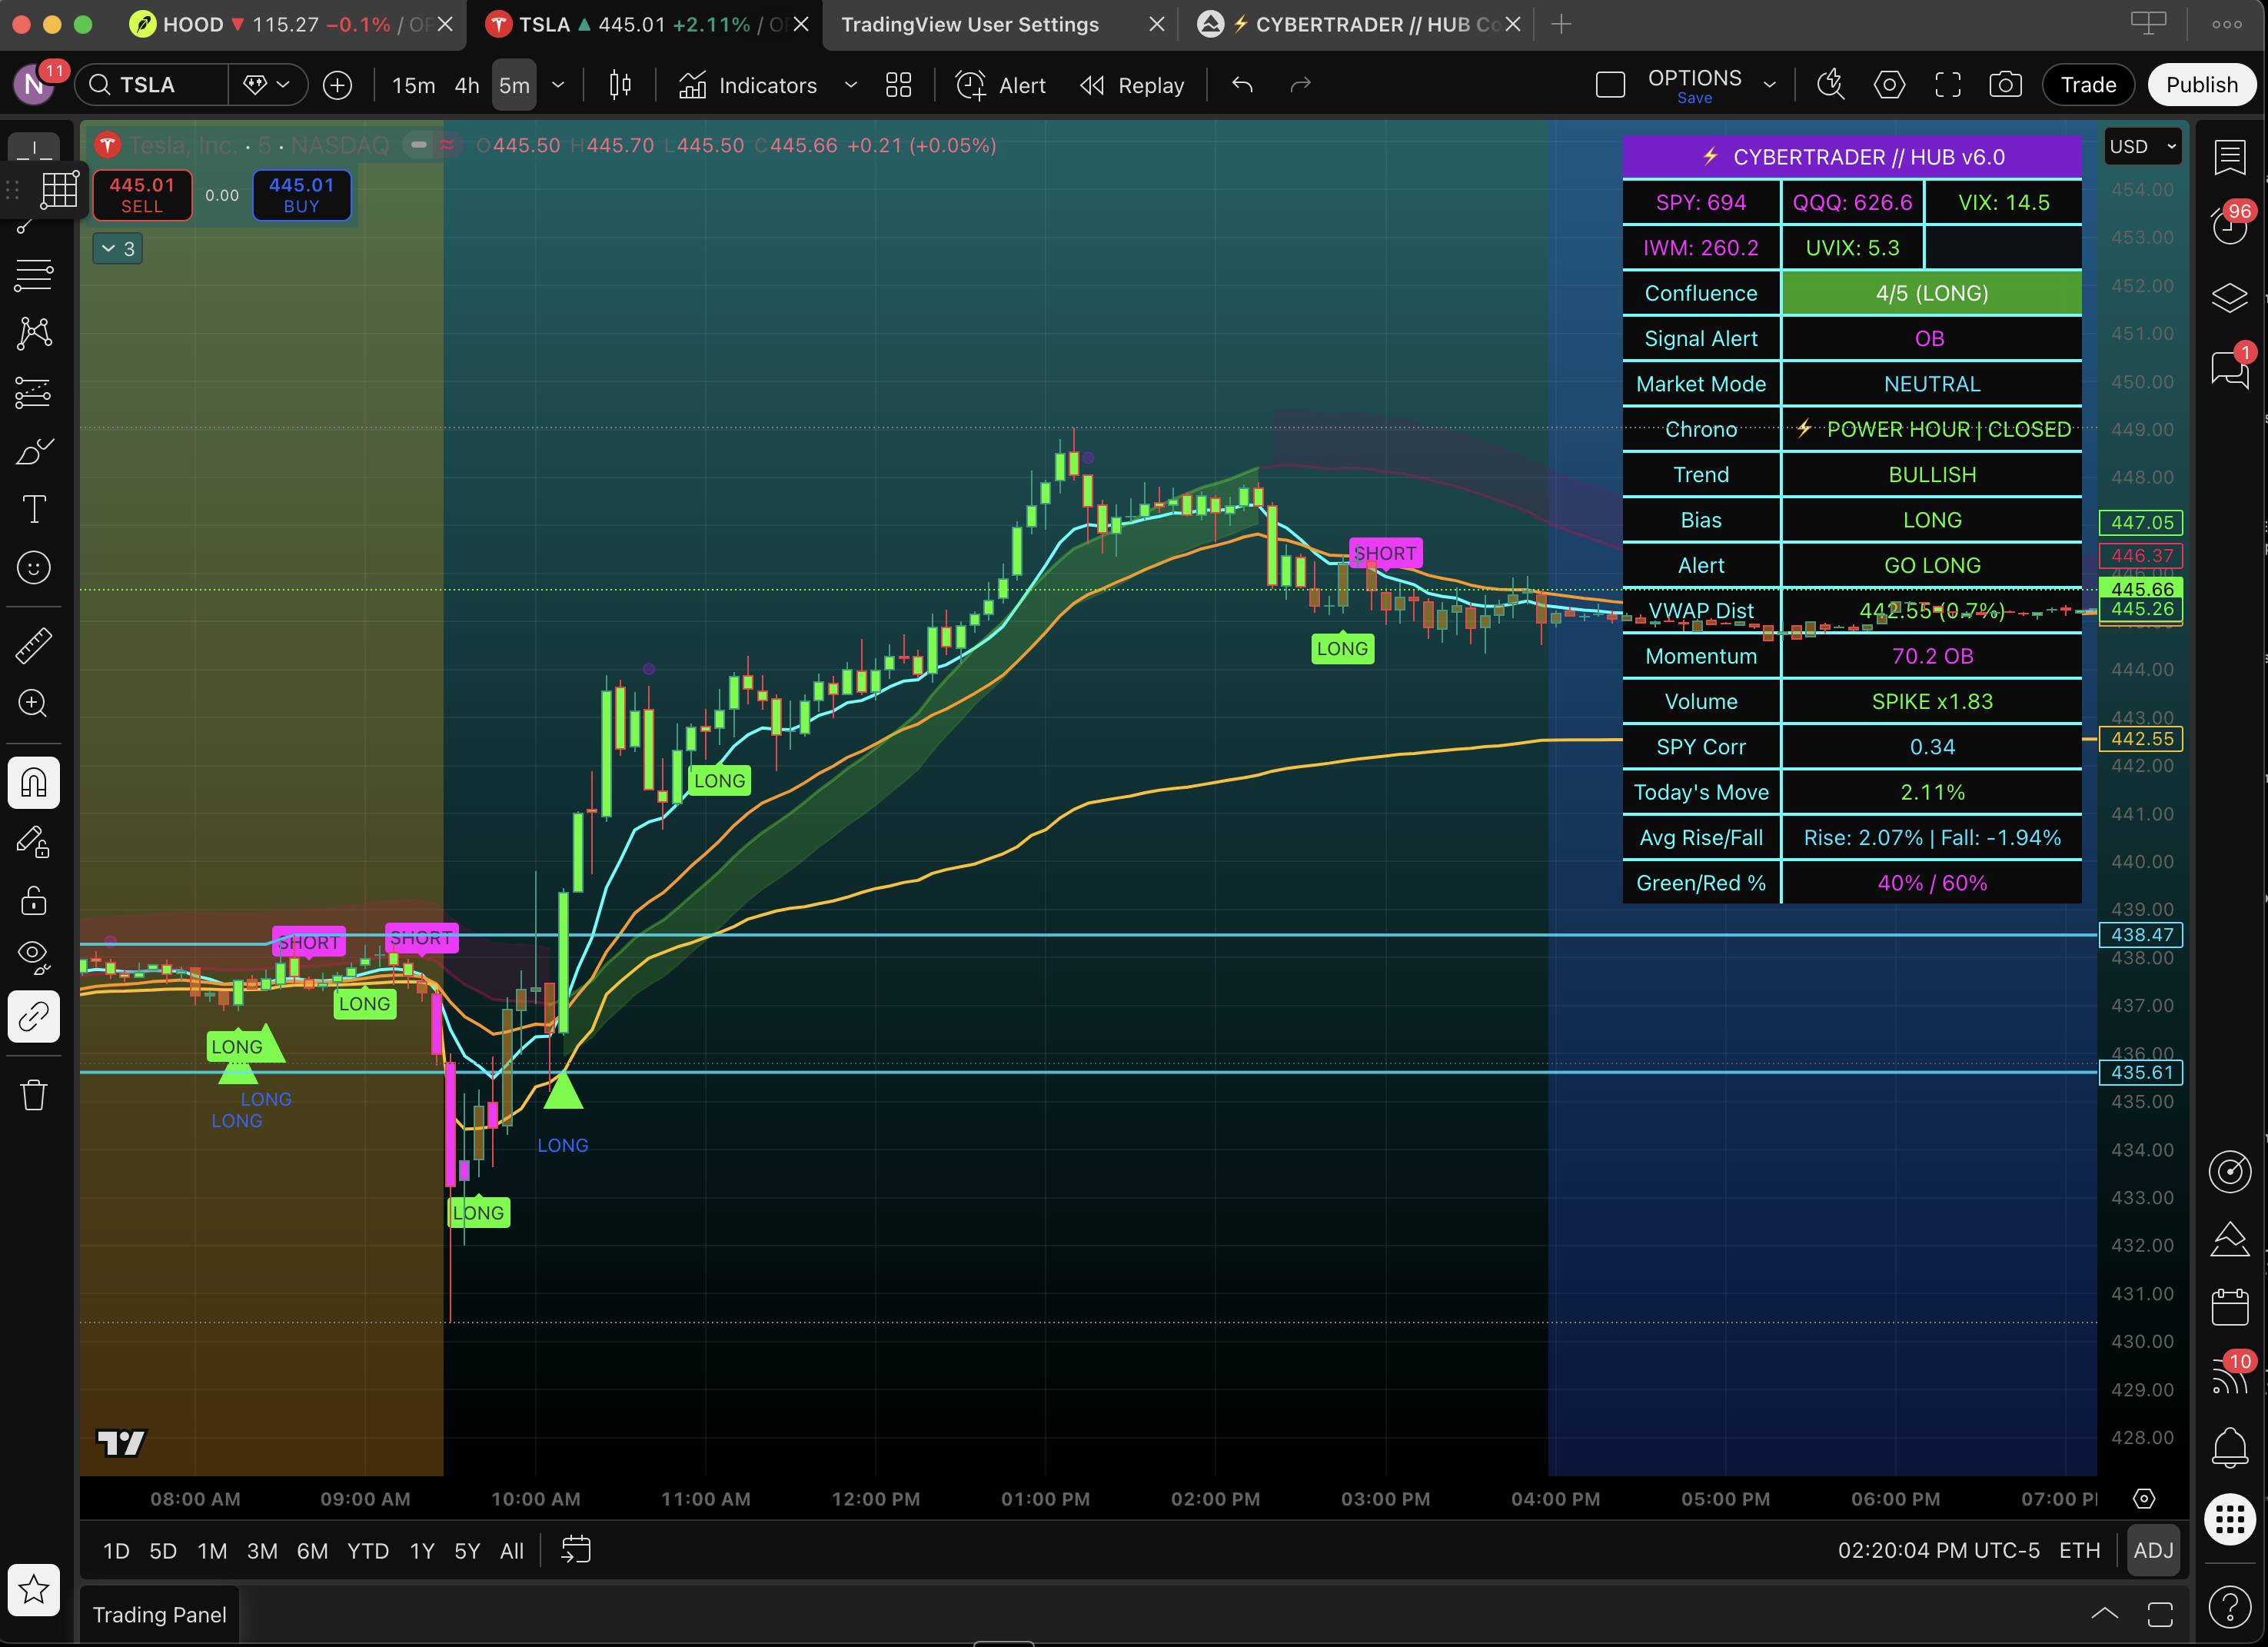Viewport: 2268px width, 1647px height.
Task: Select the Measure ruler tool
Action: 34,645
